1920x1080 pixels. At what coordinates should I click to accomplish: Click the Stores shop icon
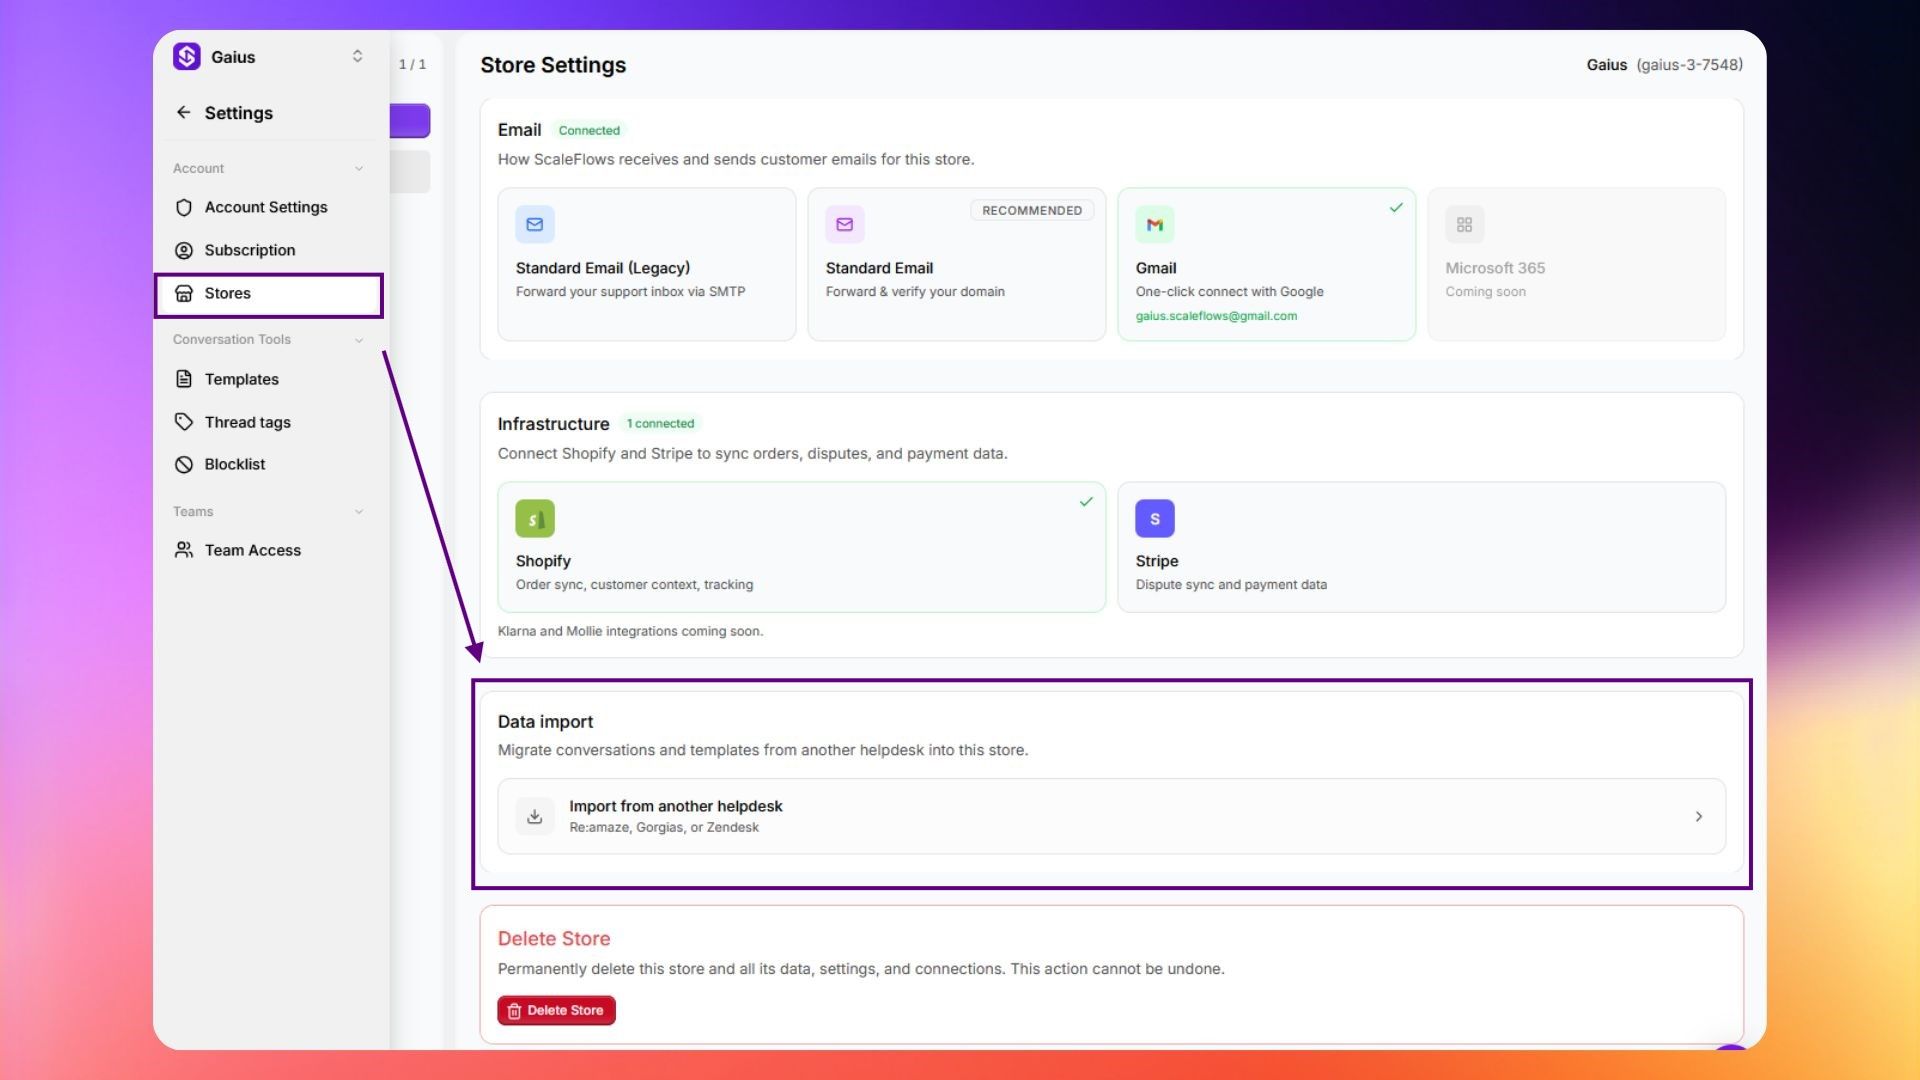coord(184,293)
